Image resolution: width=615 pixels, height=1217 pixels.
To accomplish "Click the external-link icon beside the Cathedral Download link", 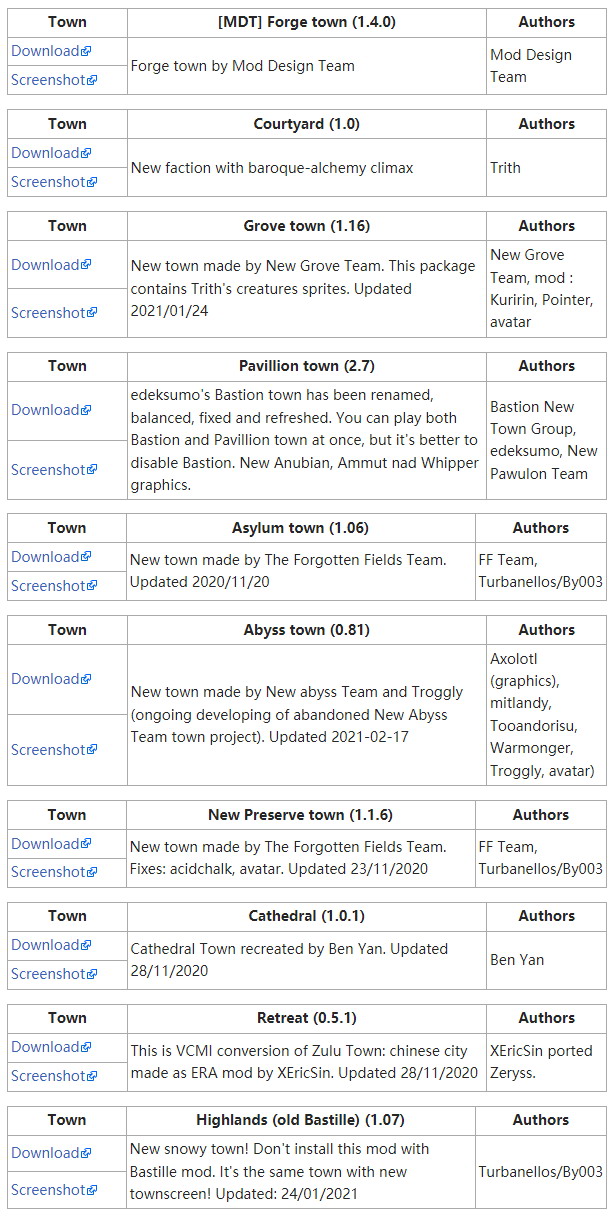I will click(87, 946).
